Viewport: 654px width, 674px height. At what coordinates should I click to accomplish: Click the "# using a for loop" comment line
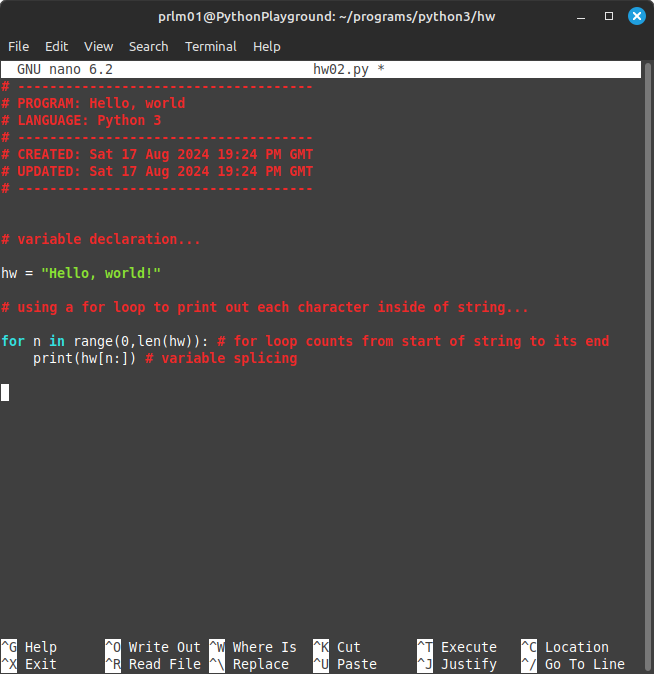pos(265,307)
